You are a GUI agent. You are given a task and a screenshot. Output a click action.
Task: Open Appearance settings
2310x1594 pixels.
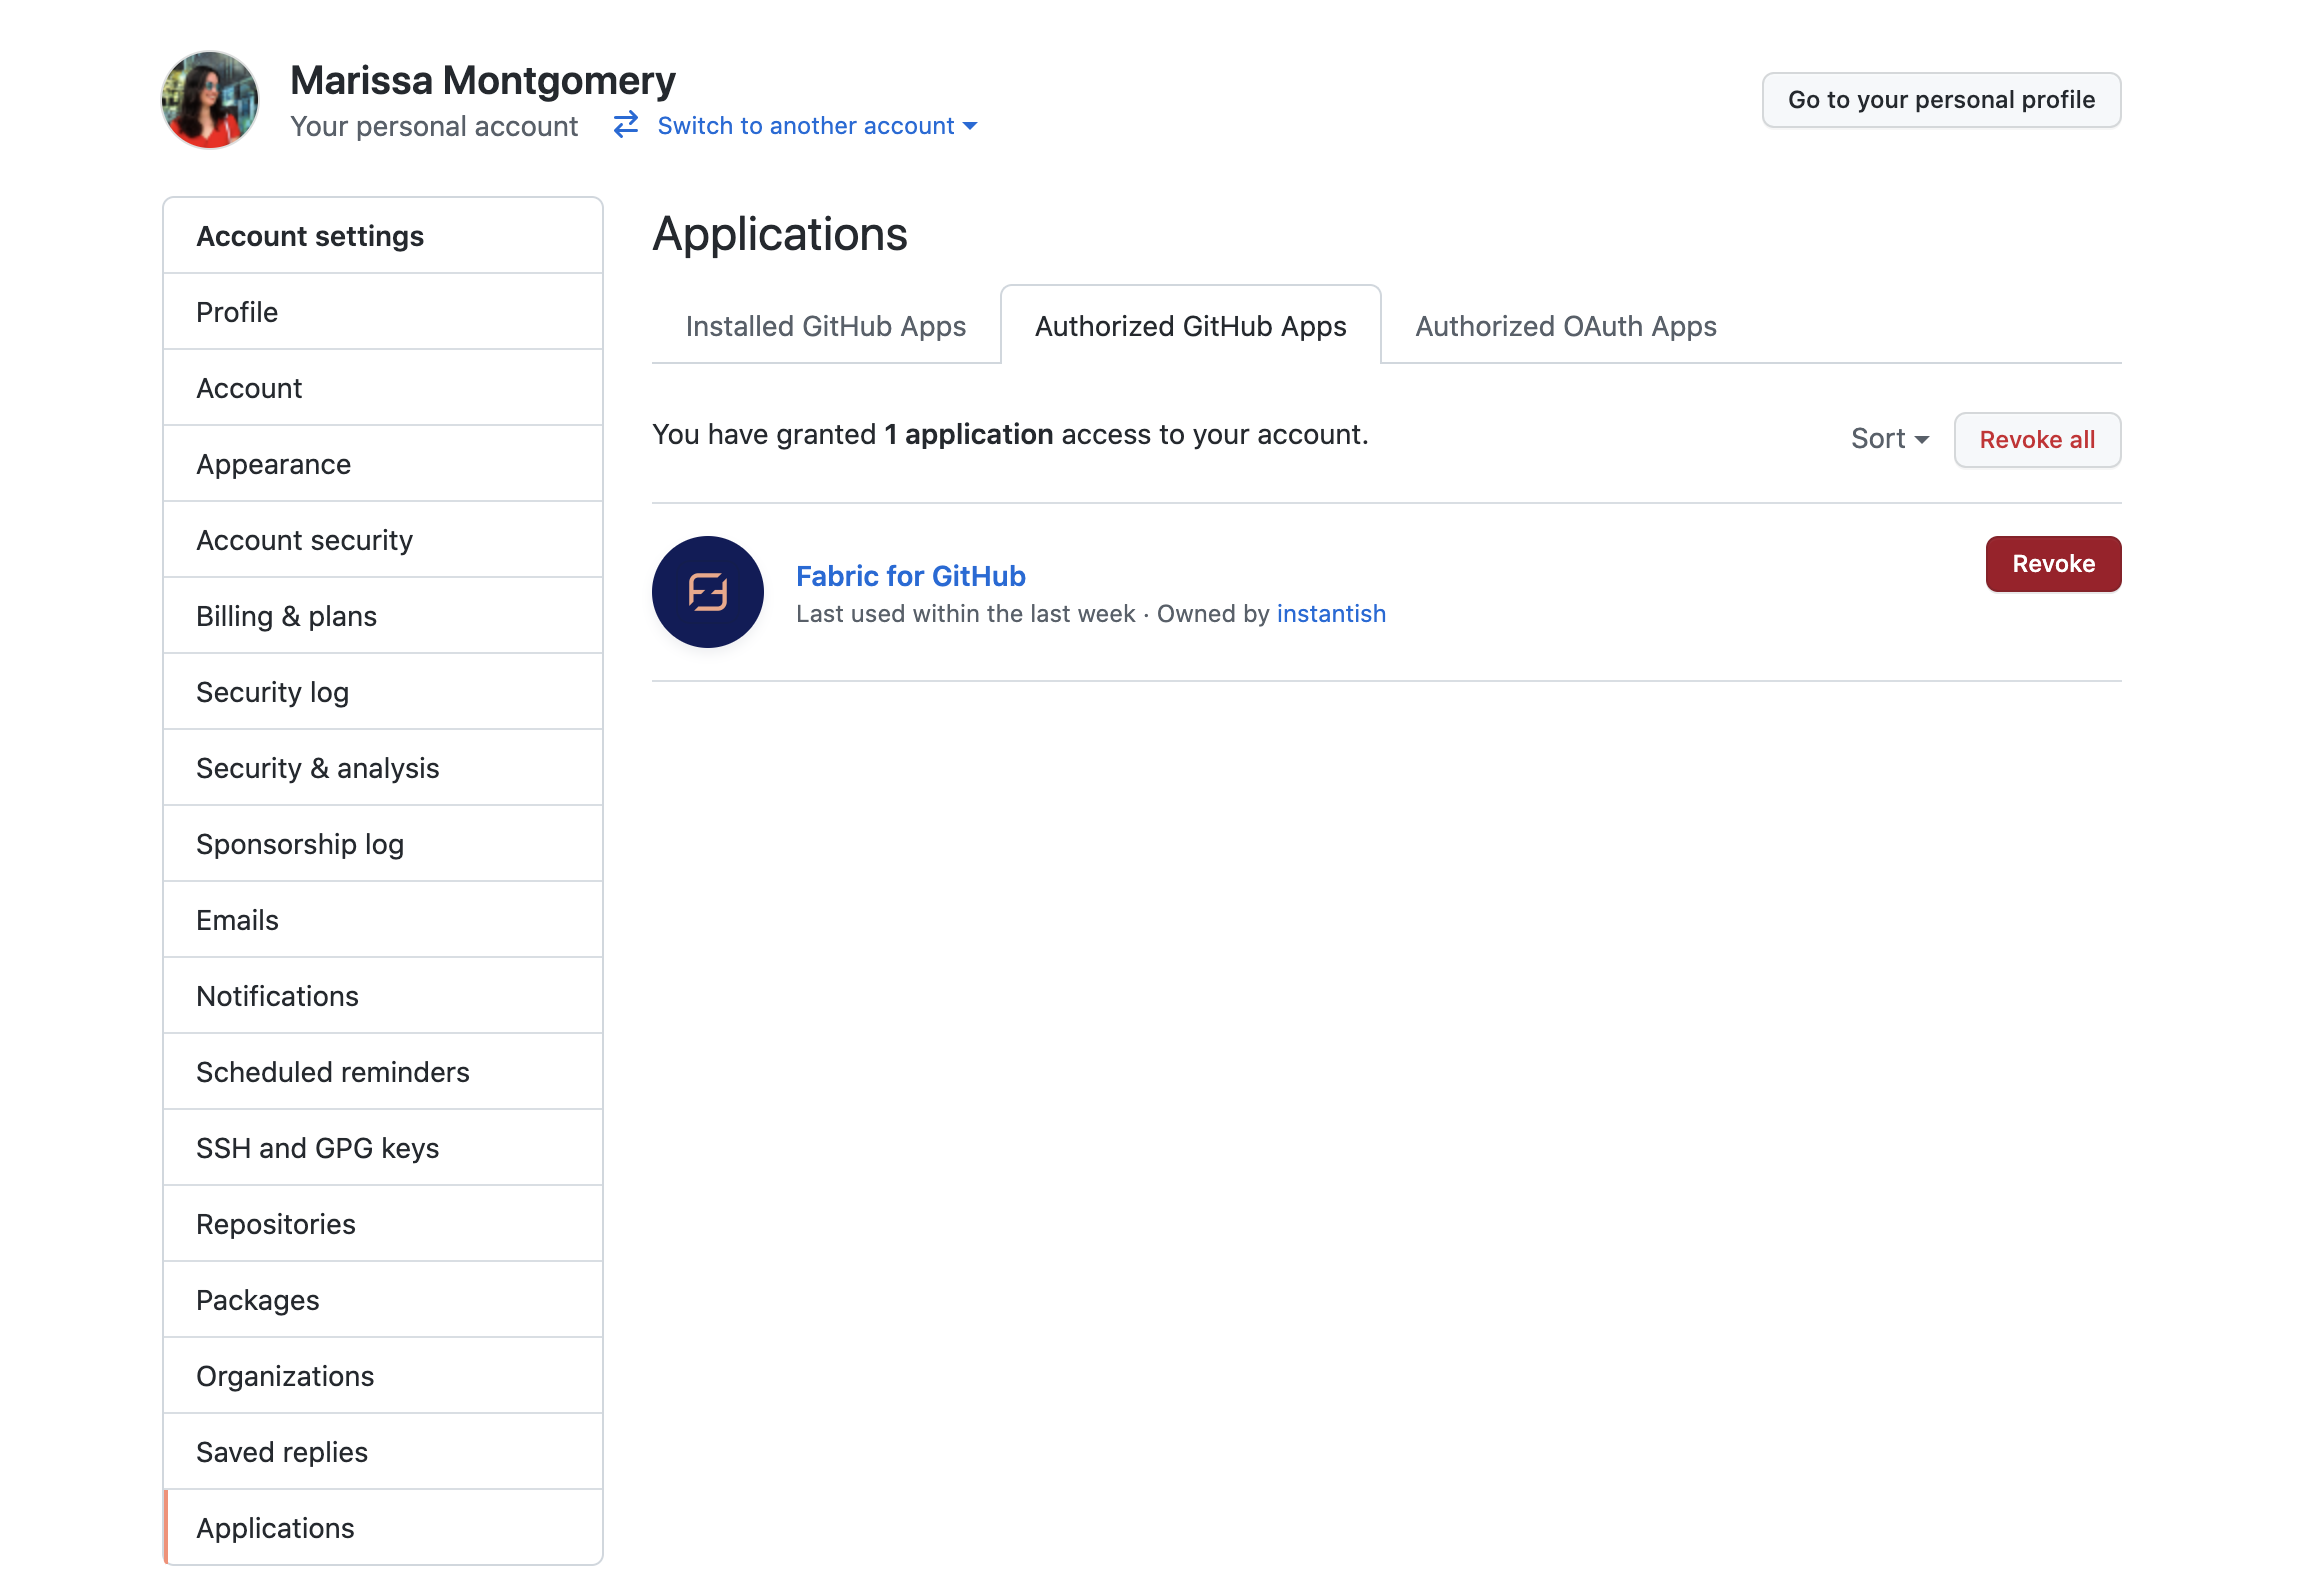tap(383, 464)
